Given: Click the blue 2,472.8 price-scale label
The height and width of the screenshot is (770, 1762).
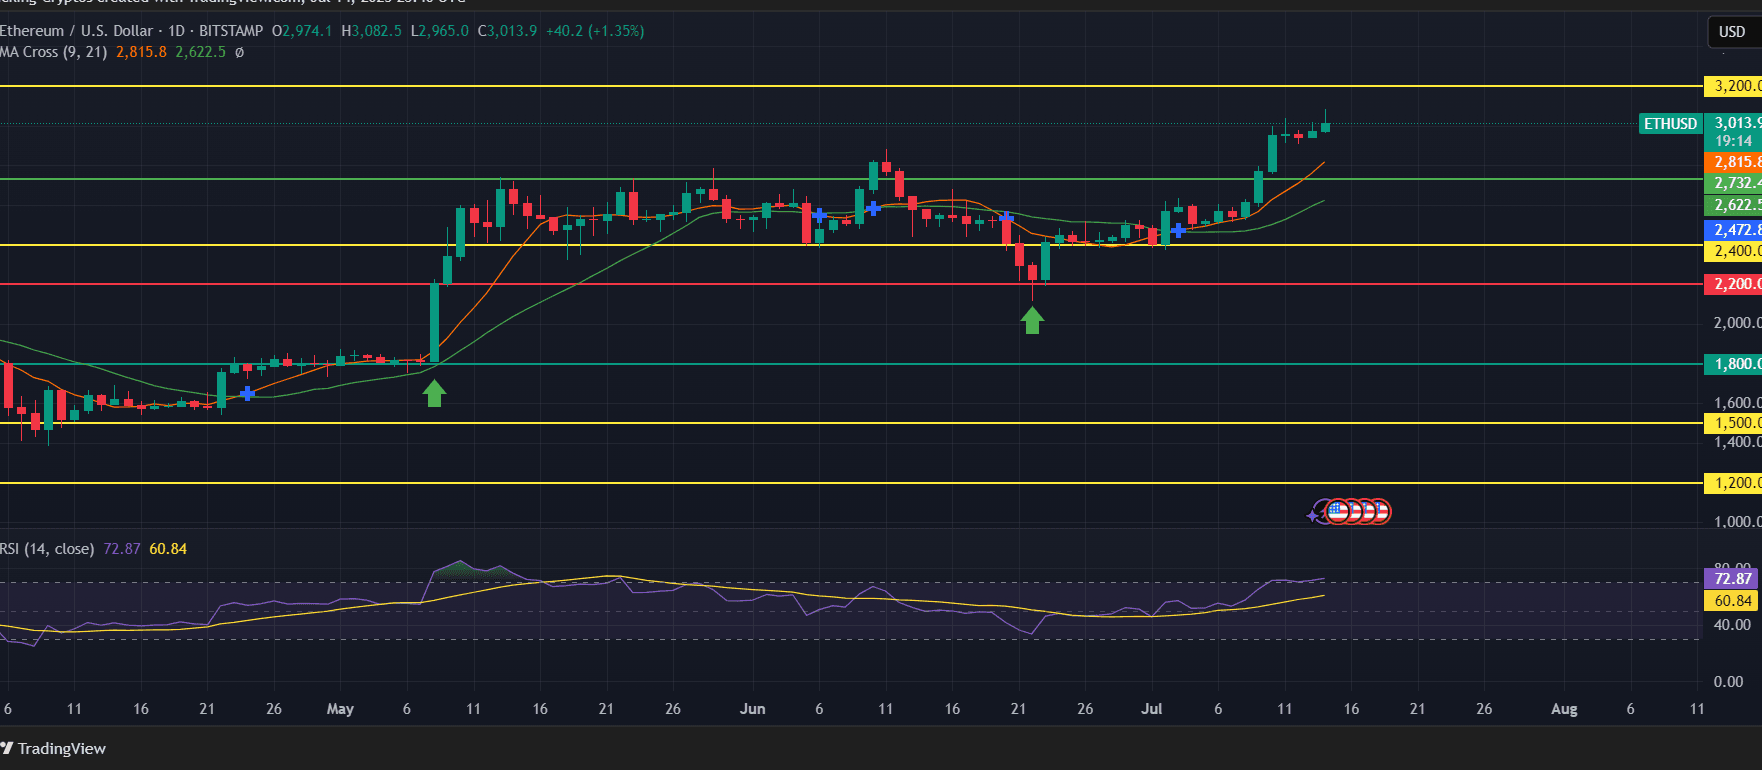Looking at the screenshot, I should [x=1733, y=230].
